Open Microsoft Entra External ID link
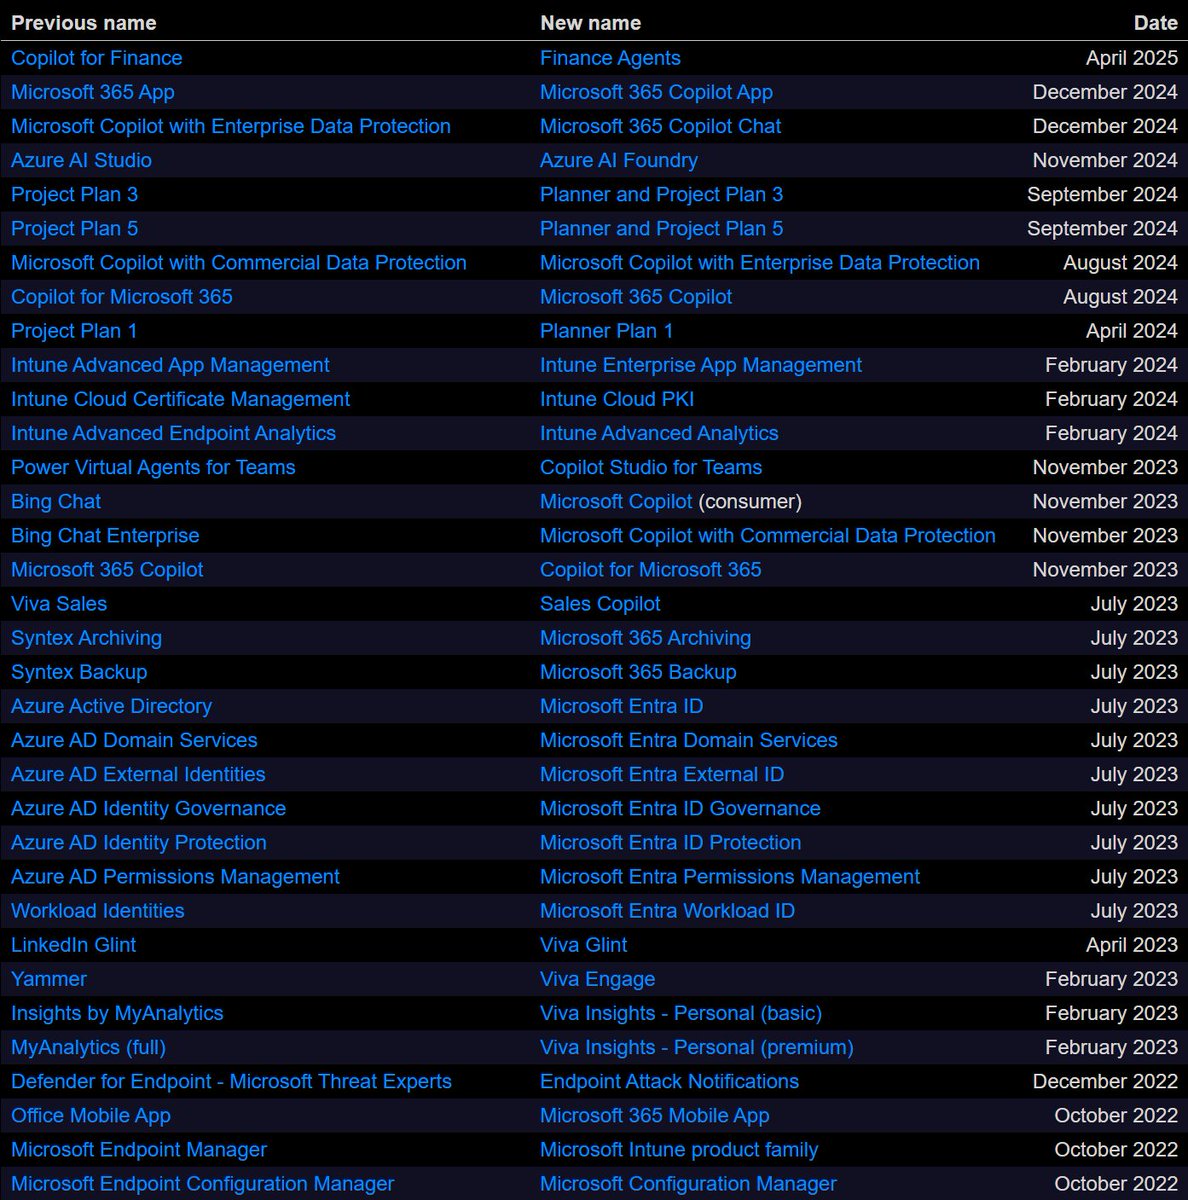The height and width of the screenshot is (1200, 1188). 662,774
